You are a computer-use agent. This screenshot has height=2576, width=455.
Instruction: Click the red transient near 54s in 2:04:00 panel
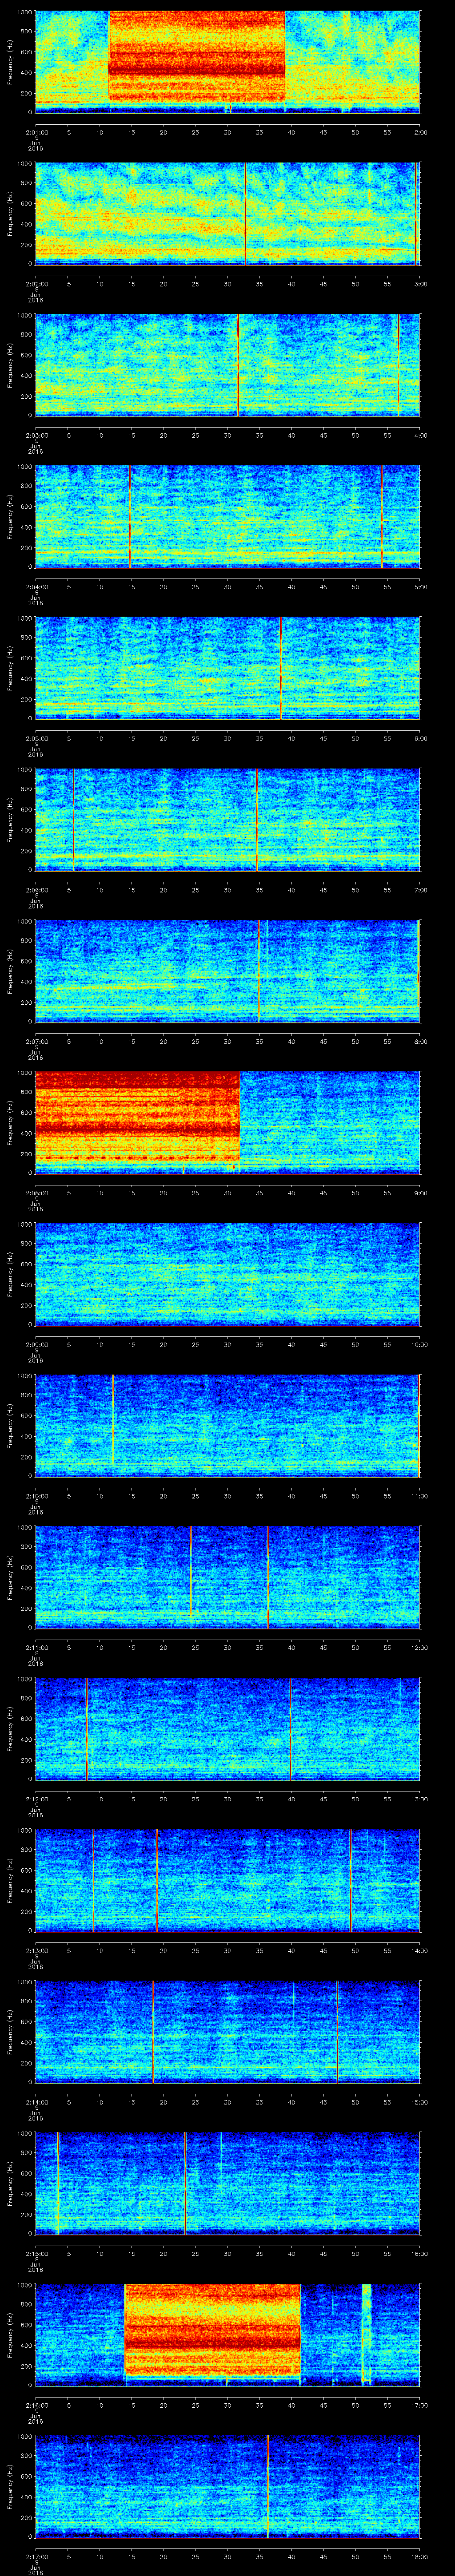pos(382,516)
